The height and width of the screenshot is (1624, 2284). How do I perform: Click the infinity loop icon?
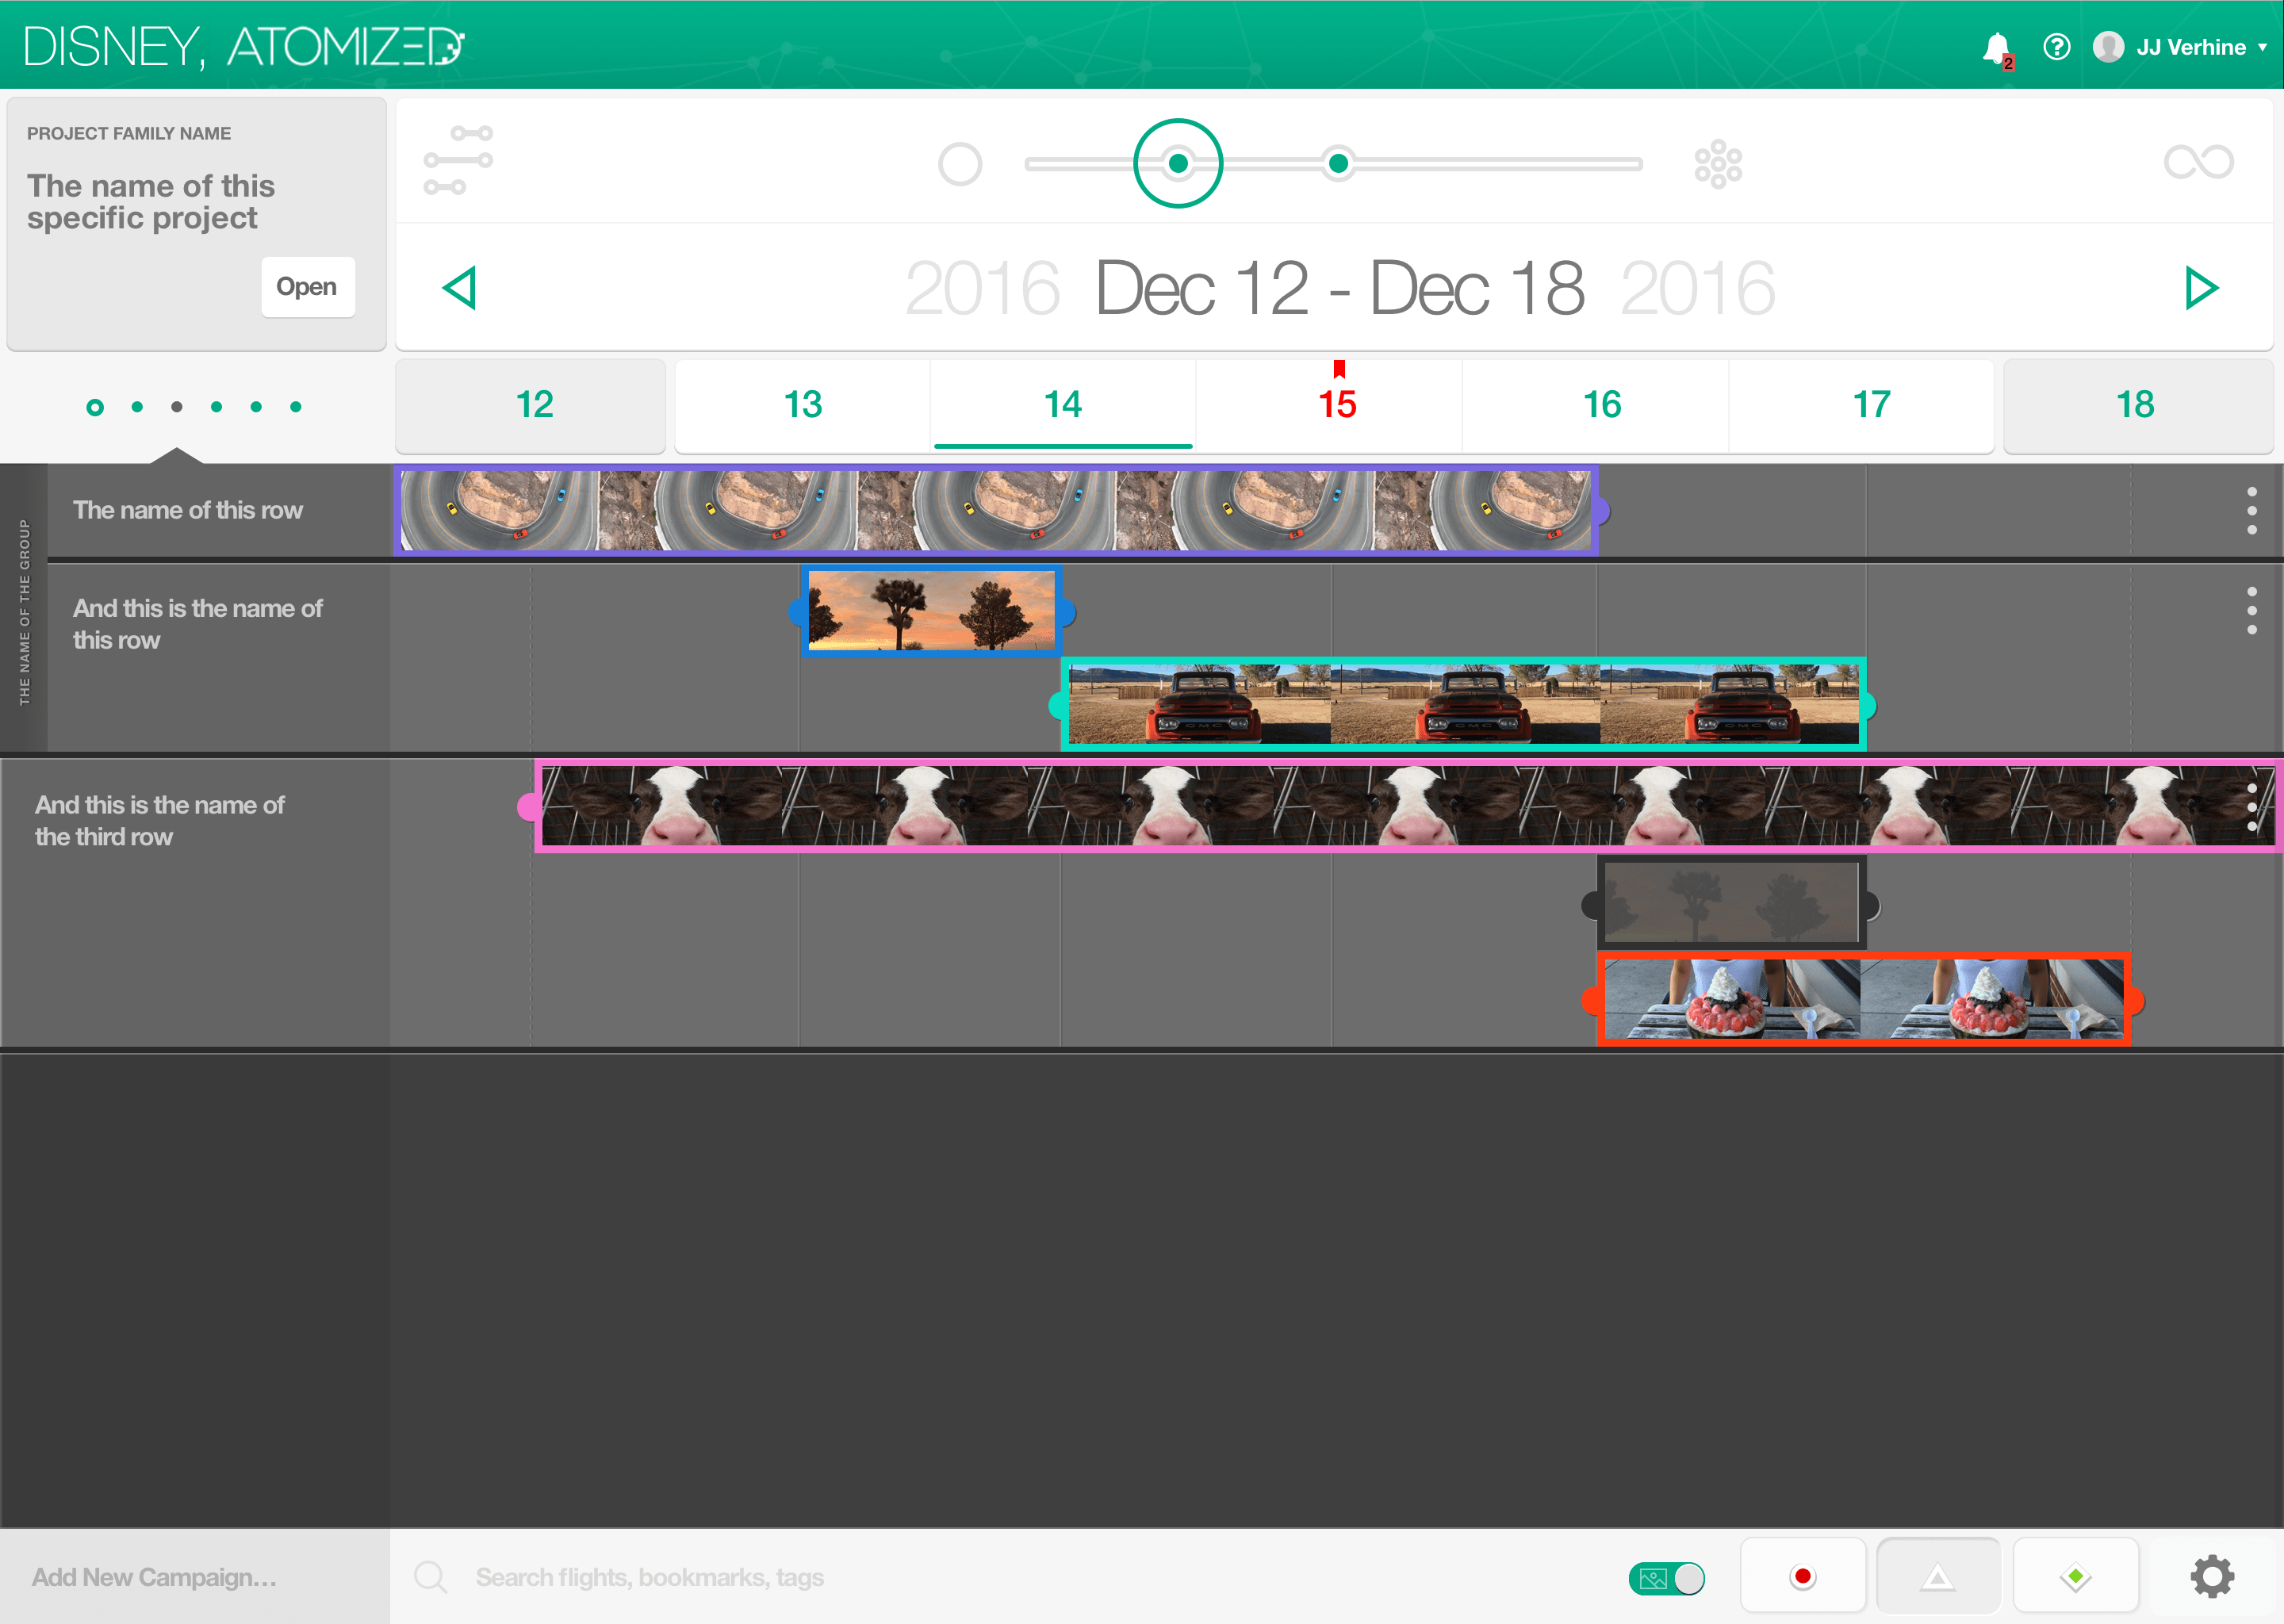2198,162
